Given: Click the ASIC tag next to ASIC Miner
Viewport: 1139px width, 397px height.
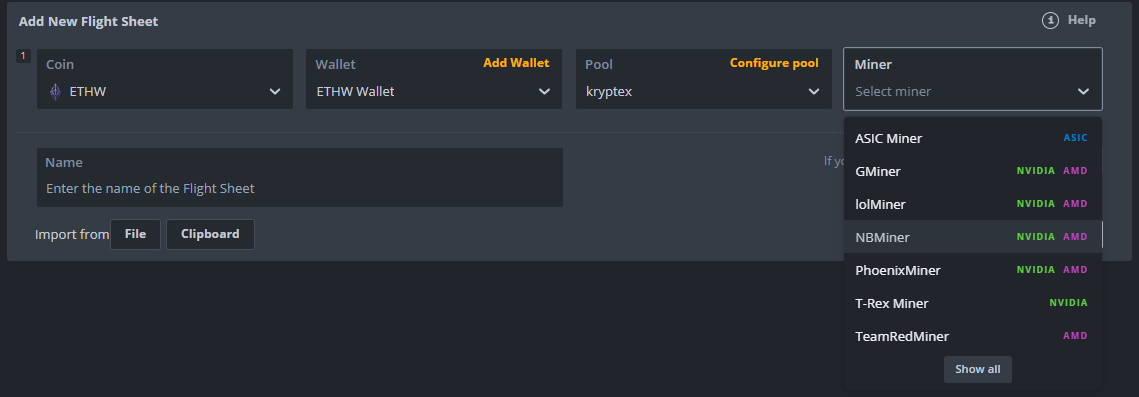Looking at the screenshot, I should [1075, 138].
